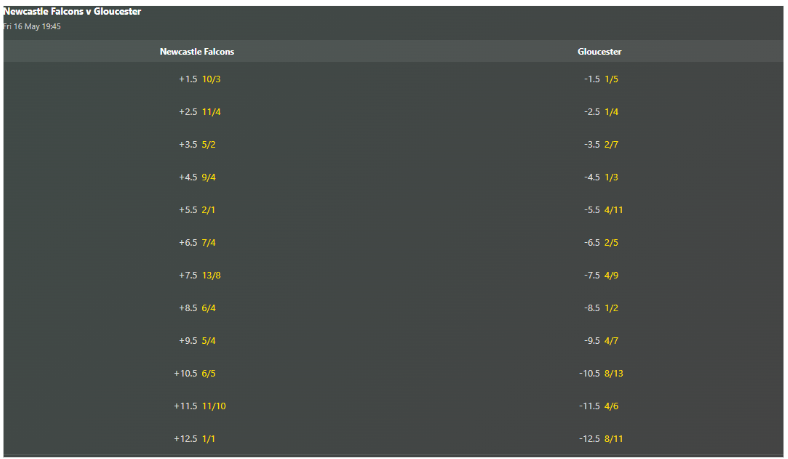Click Gloucester -5.5 odds 4/11
Screen dimensions: 788x459
(x=603, y=210)
